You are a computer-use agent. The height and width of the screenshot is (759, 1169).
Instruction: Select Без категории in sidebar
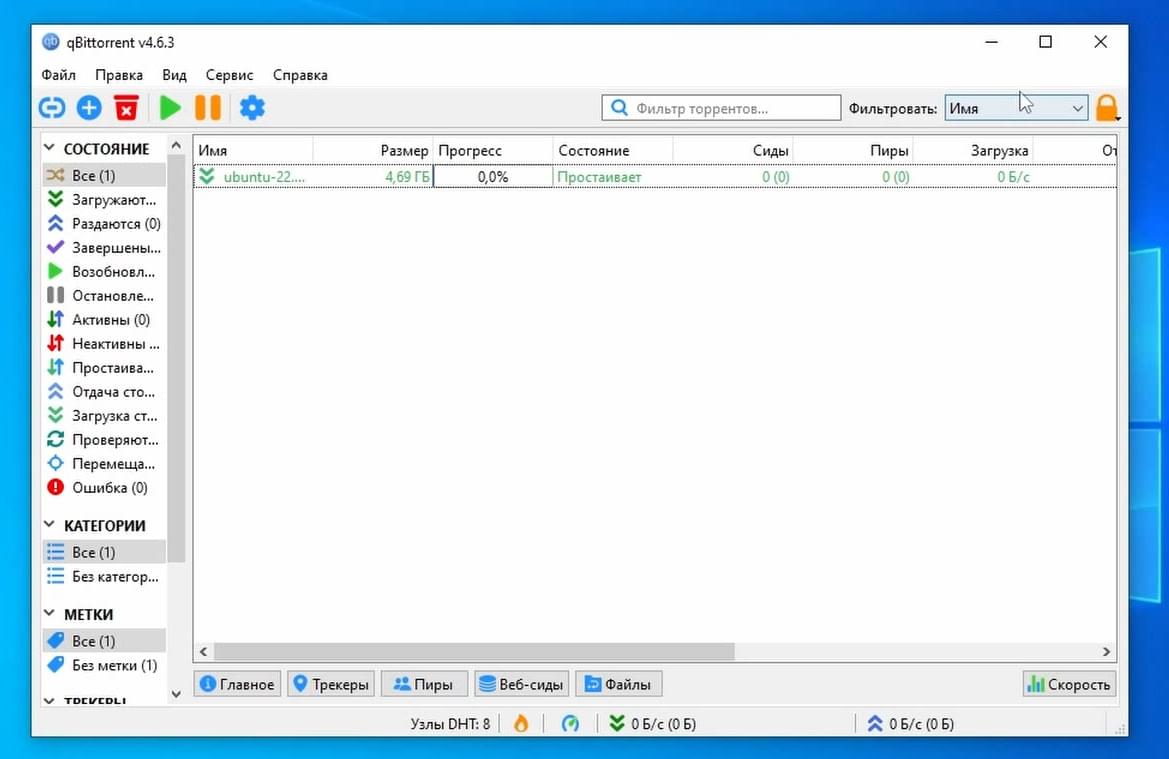tap(104, 576)
